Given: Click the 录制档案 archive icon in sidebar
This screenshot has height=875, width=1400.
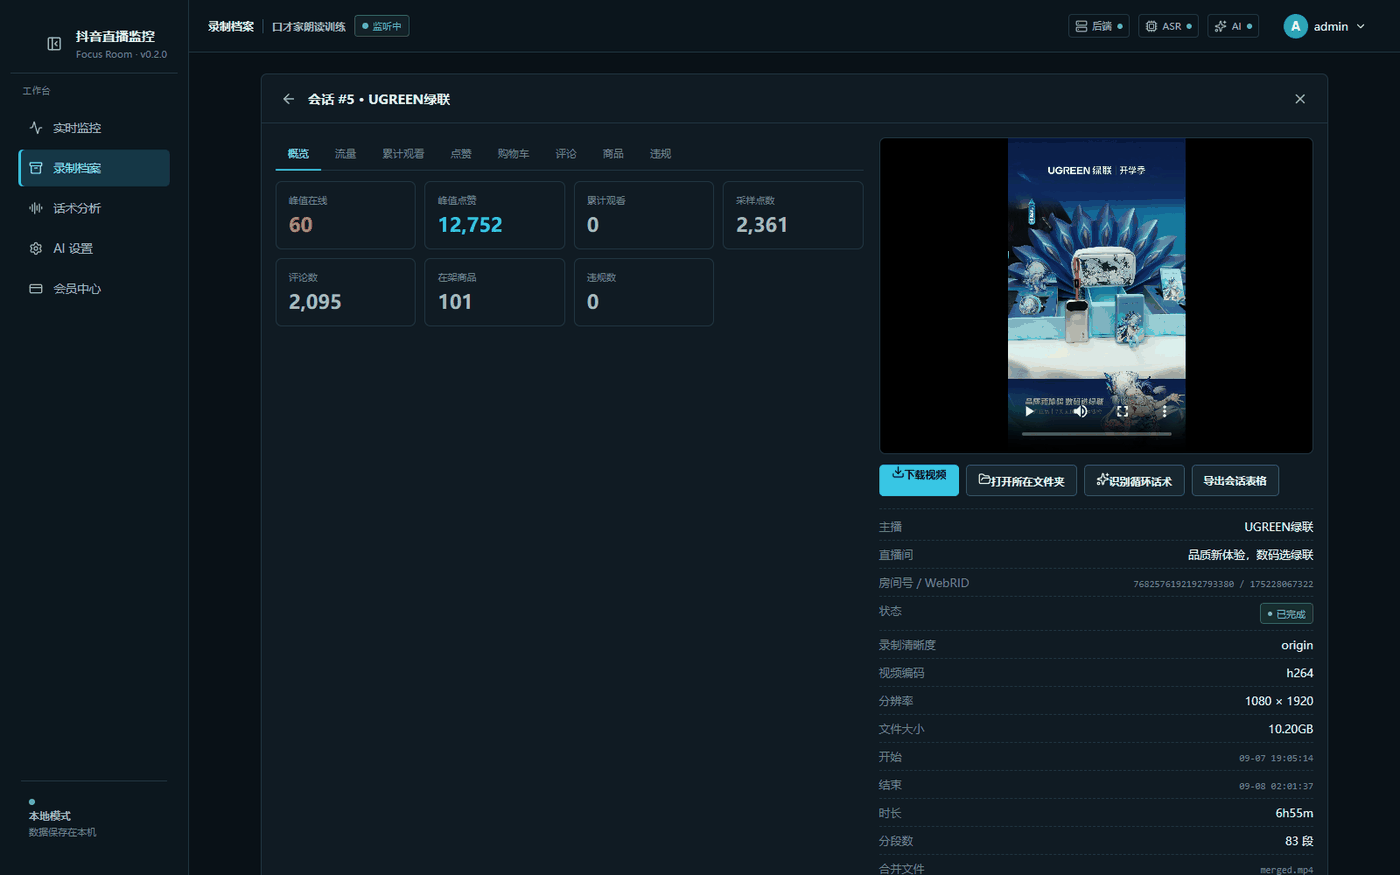Looking at the screenshot, I should click(36, 168).
